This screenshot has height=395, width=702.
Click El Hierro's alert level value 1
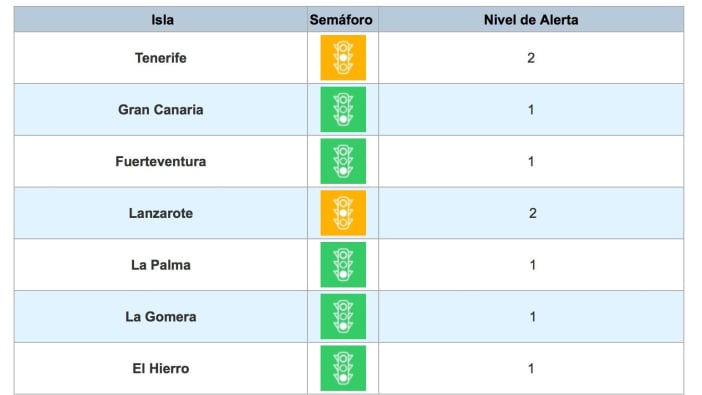pyautogui.click(x=531, y=369)
